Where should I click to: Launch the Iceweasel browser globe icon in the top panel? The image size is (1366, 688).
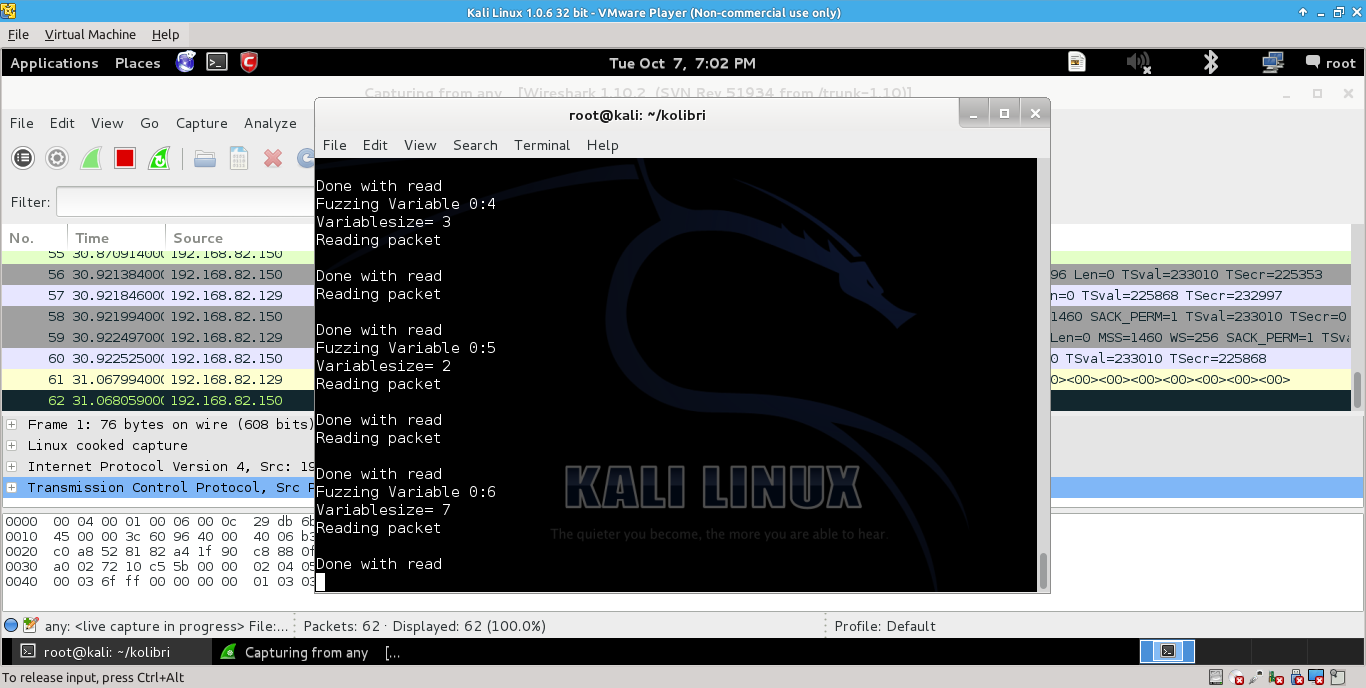coord(185,62)
